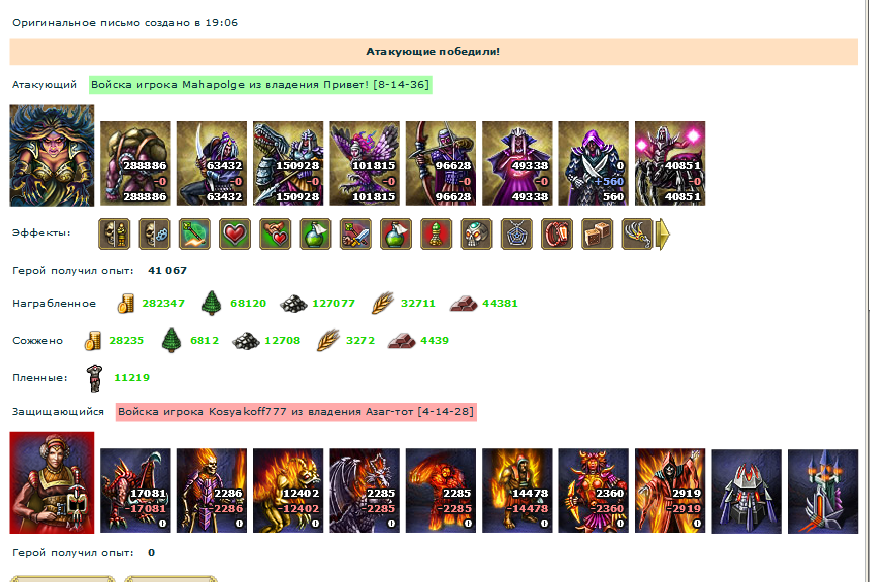Click defender red dragon unit 17081
Viewport: 870px width, 582px height.
pyautogui.click(x=135, y=490)
